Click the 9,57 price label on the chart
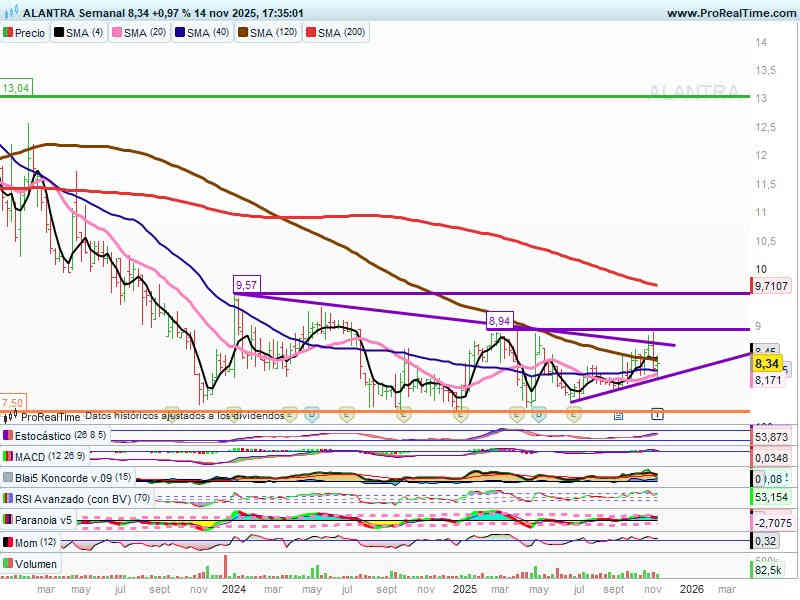Image resolution: width=800 pixels, height=600 pixels. 246,285
